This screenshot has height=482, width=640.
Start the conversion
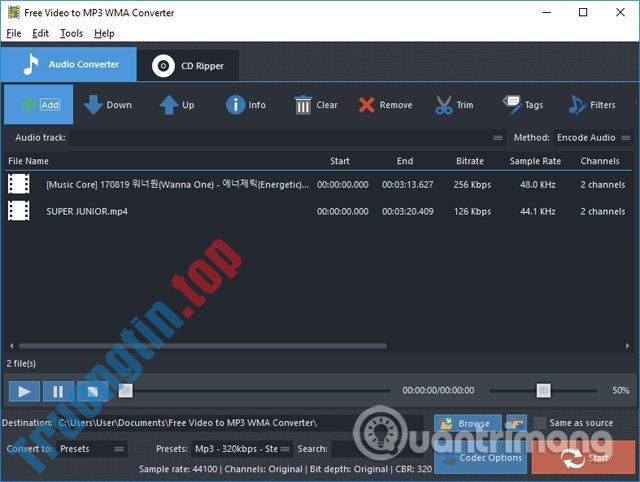click(583, 458)
